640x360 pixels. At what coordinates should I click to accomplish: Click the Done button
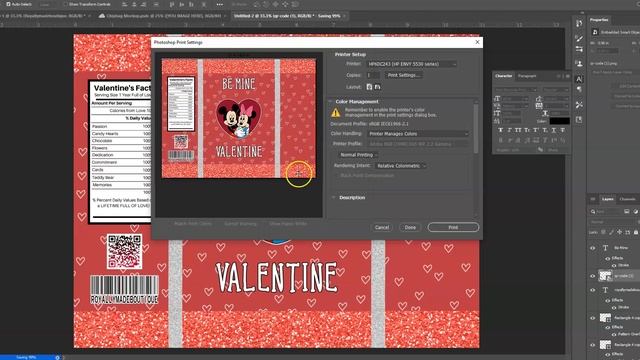pyautogui.click(x=410, y=227)
